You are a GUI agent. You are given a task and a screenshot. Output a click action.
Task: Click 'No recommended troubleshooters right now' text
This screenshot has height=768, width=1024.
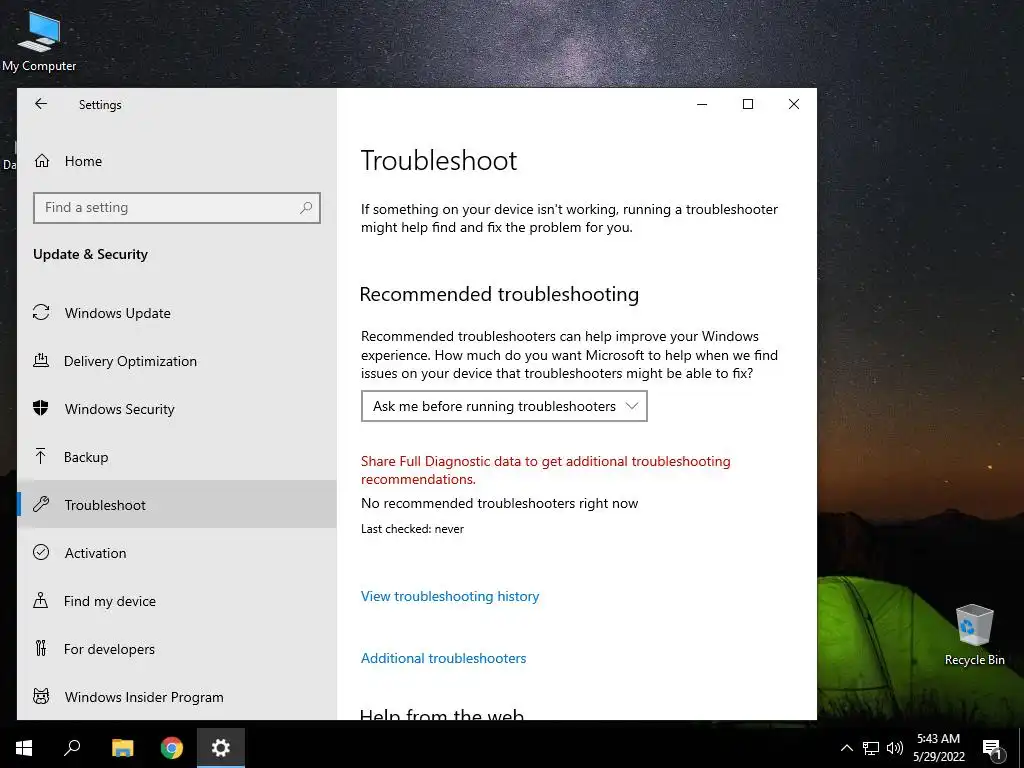click(500, 504)
